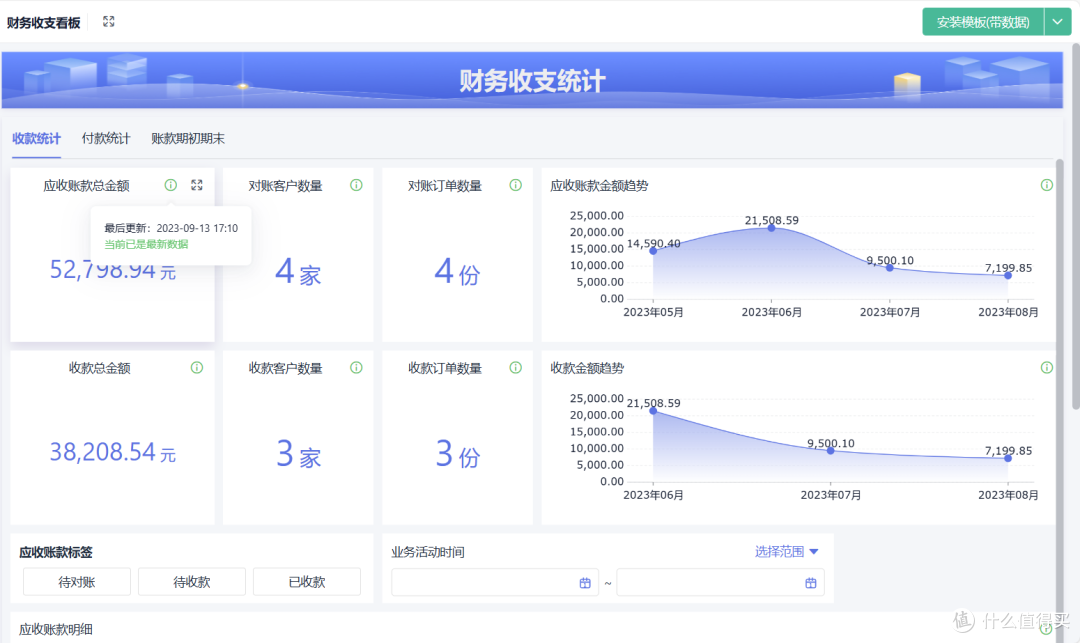Click the 9,500.10 point on 收款金额趋势 chart

pyautogui.click(x=831, y=451)
